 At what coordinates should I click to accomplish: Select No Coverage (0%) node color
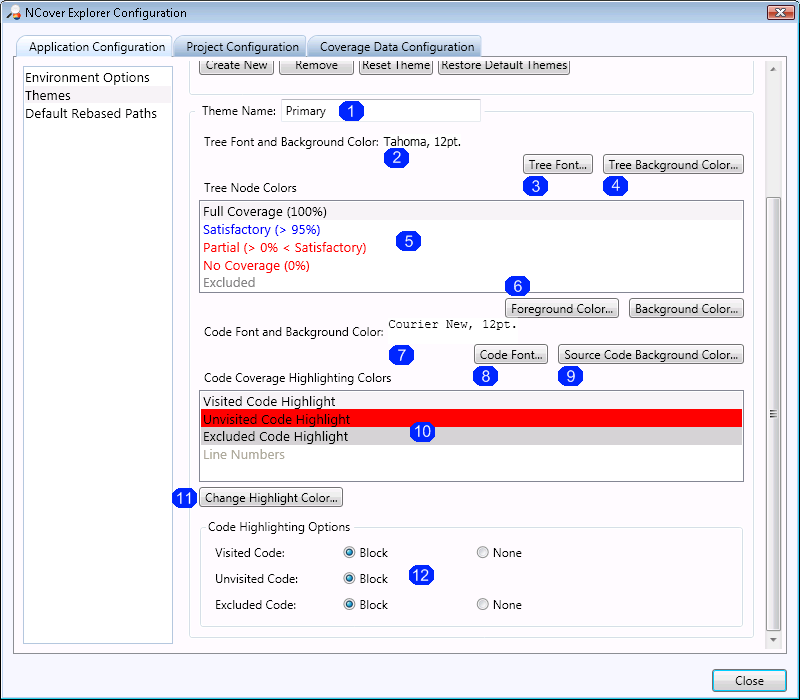[x=471, y=265]
